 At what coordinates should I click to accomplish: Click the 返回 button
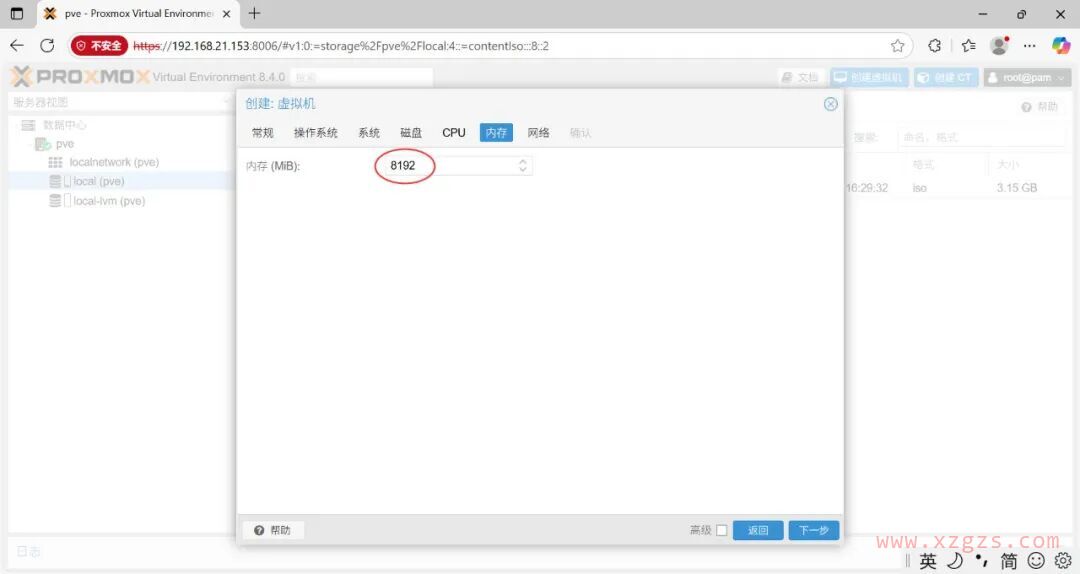(758, 530)
